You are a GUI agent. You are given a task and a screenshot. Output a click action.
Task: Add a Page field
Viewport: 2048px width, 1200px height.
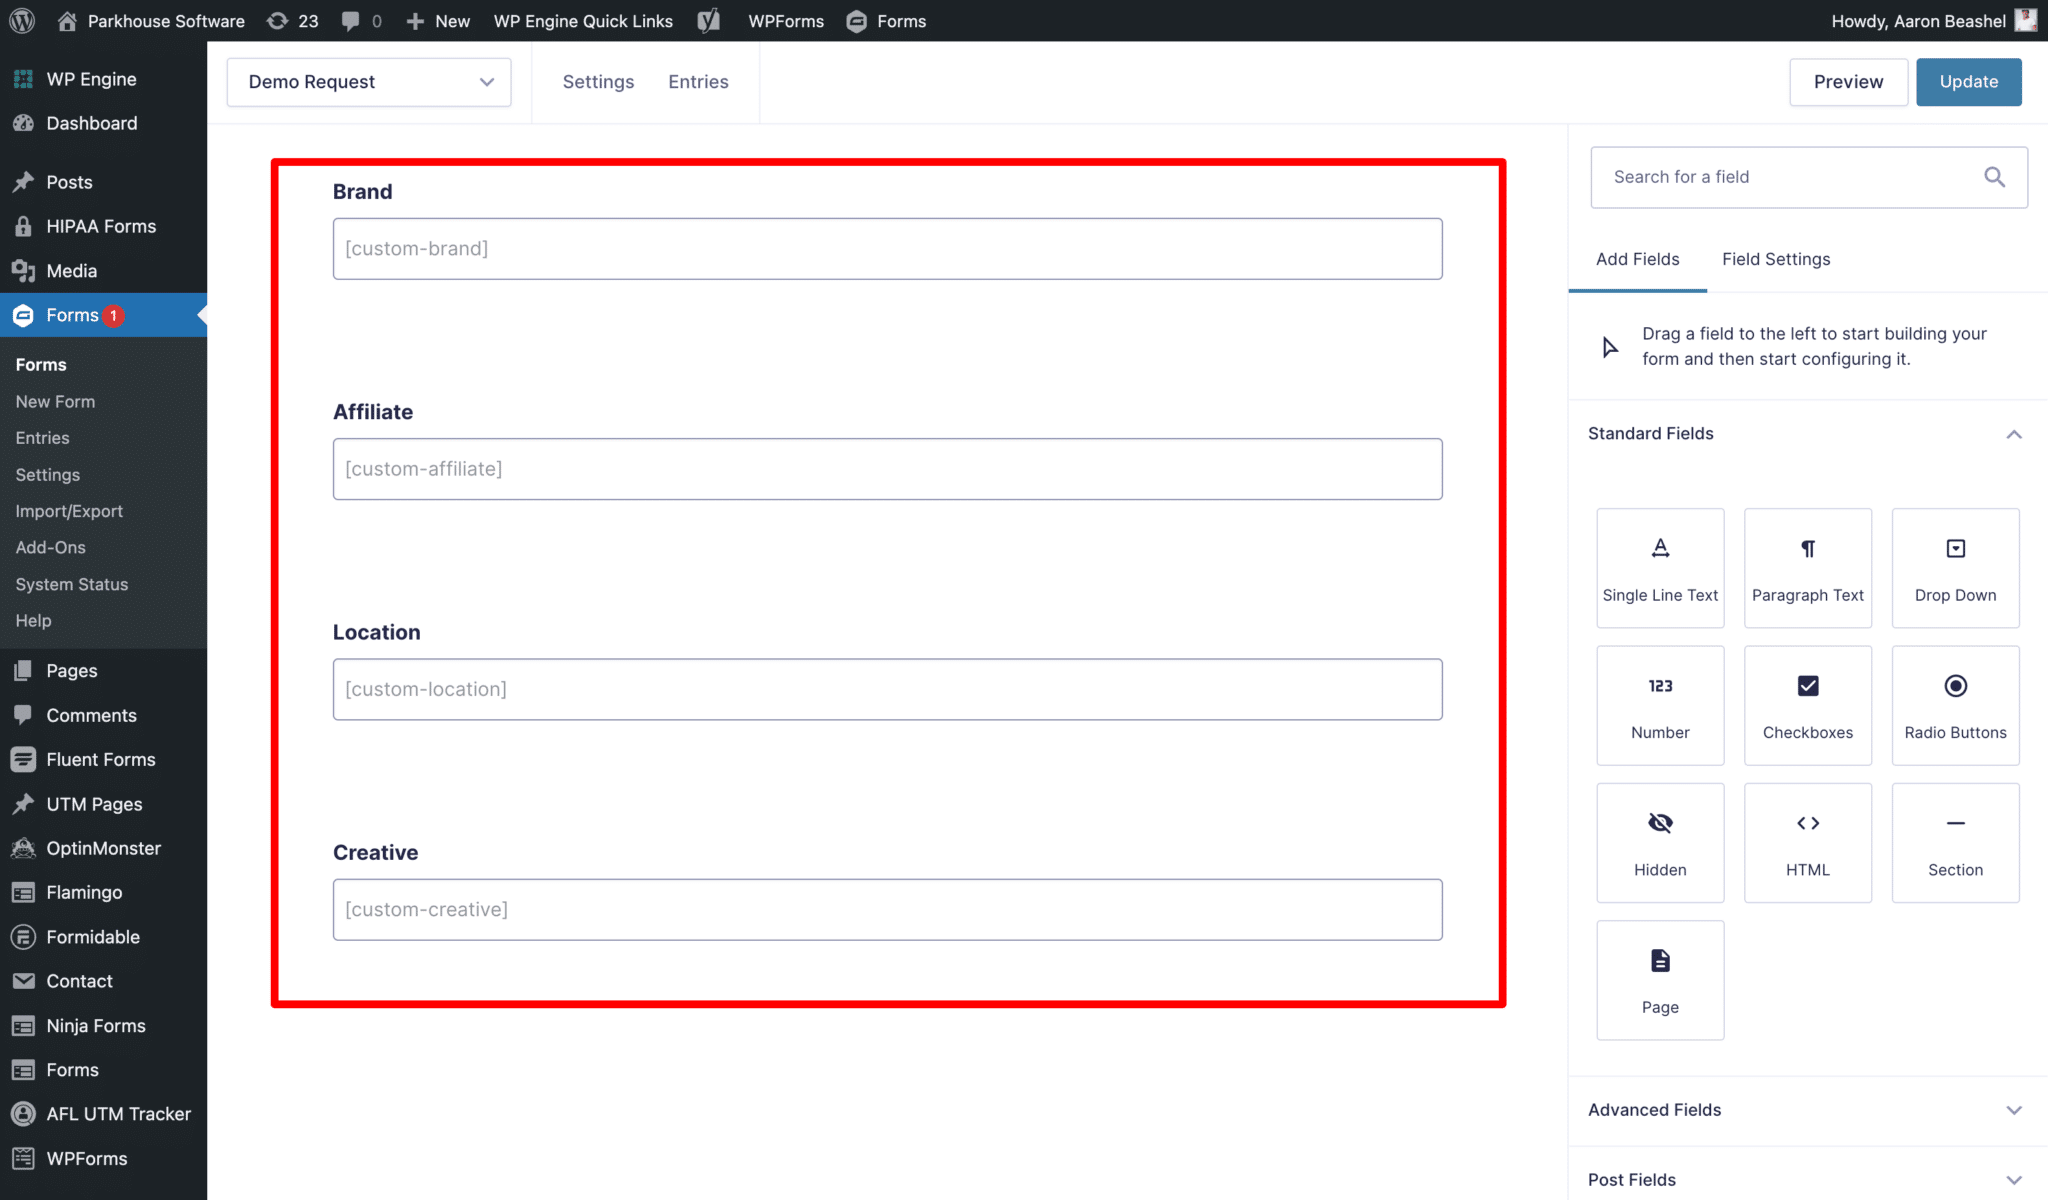1660,980
